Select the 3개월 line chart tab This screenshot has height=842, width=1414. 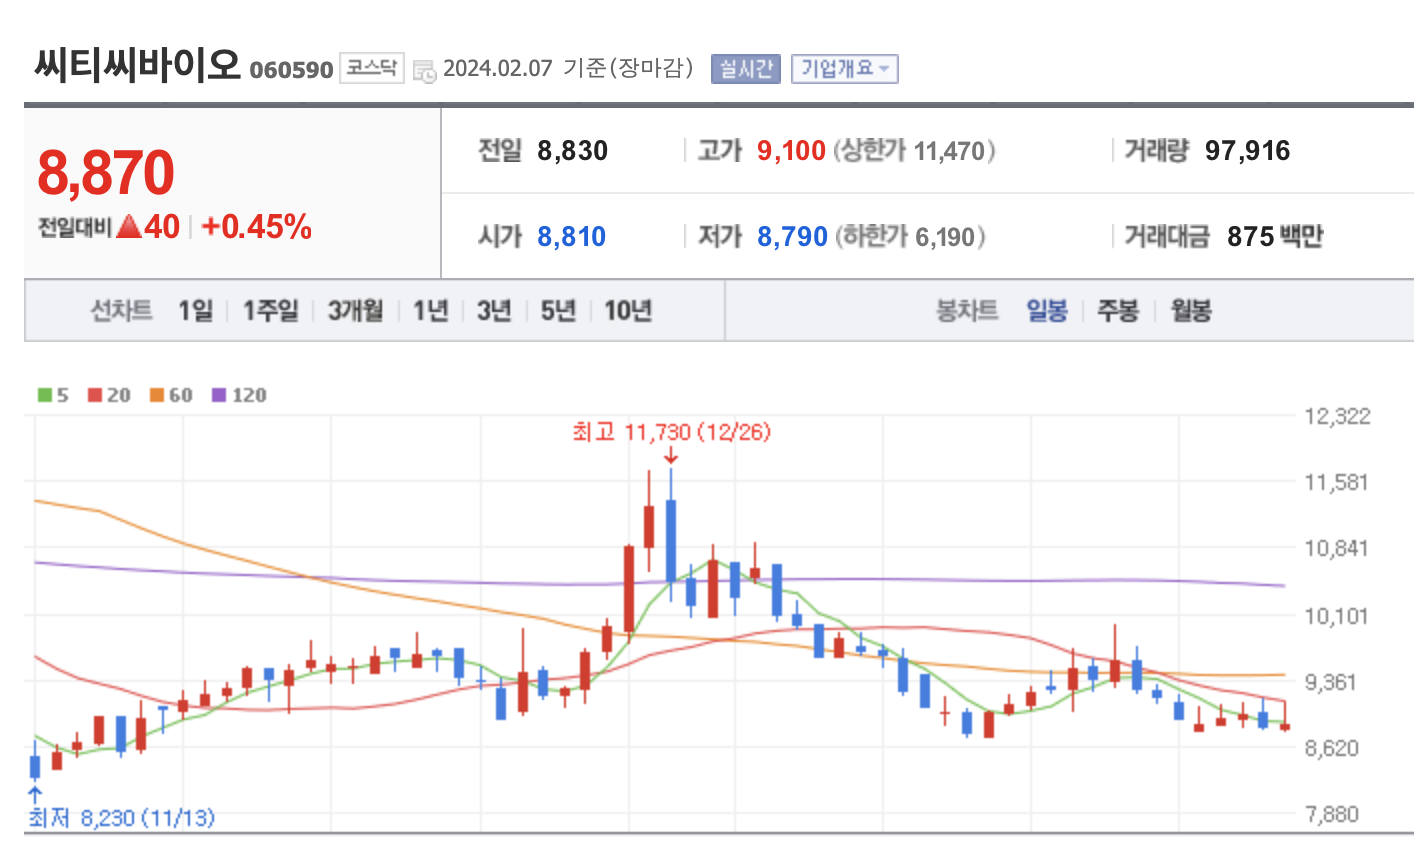click(x=356, y=311)
